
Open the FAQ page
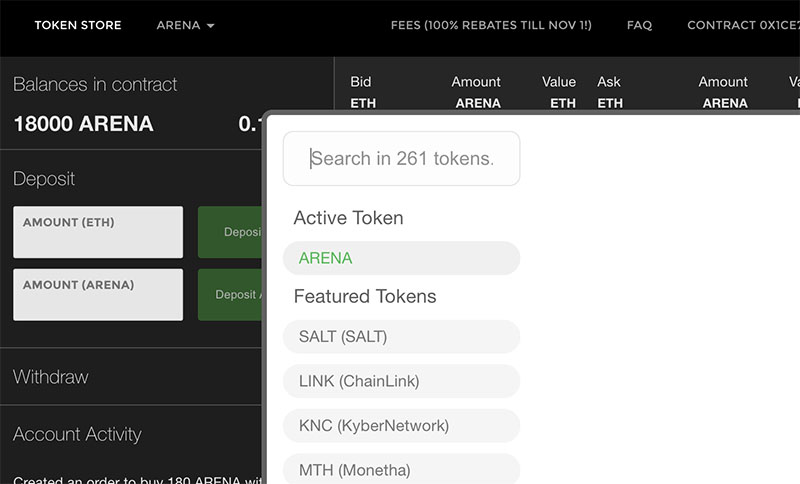tap(639, 25)
